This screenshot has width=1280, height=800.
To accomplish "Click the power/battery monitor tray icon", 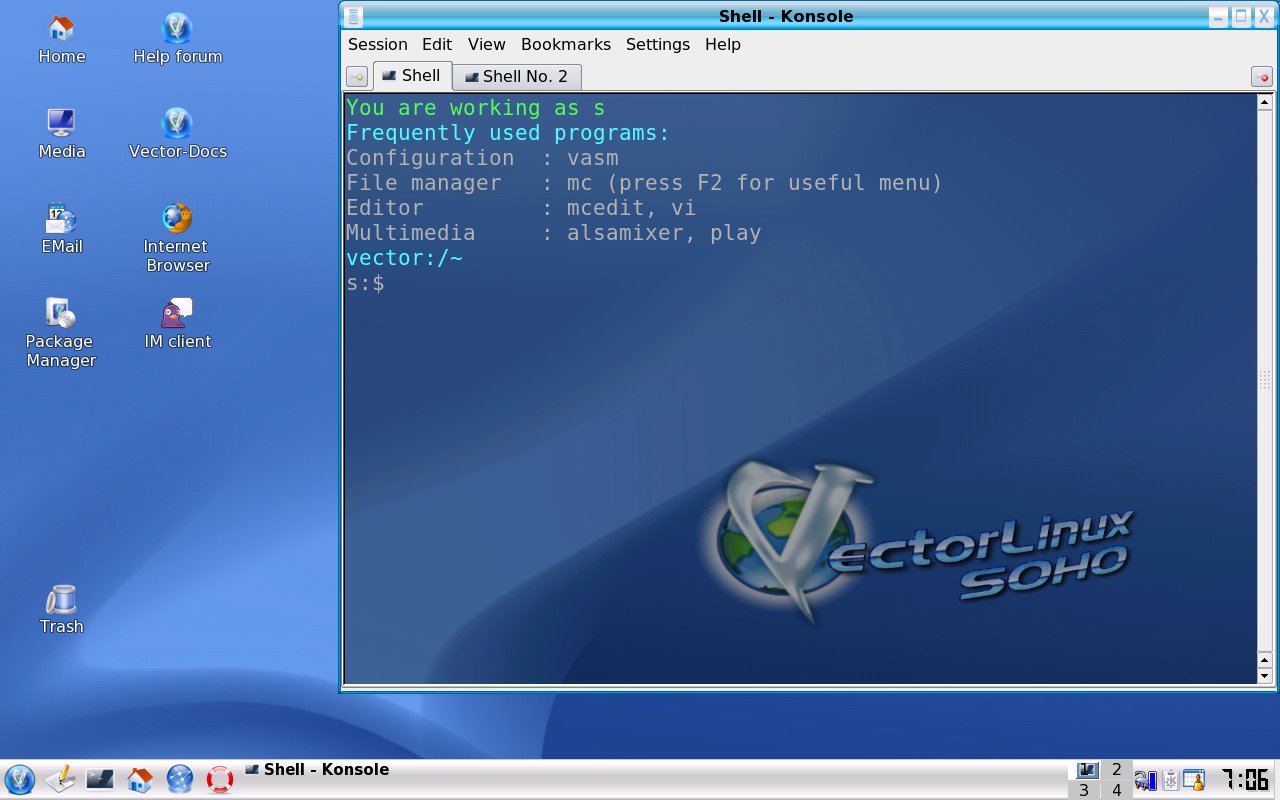I will click(x=1145, y=780).
